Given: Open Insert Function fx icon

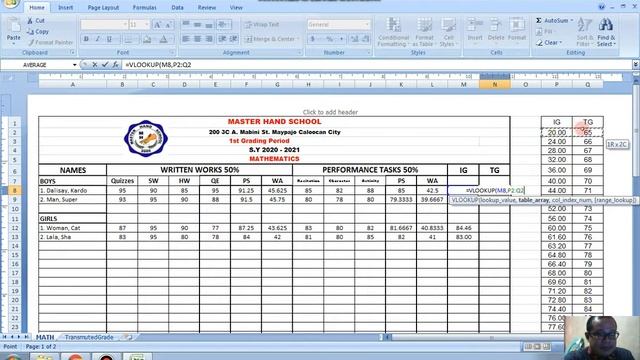Looking at the screenshot, I should (116, 65).
